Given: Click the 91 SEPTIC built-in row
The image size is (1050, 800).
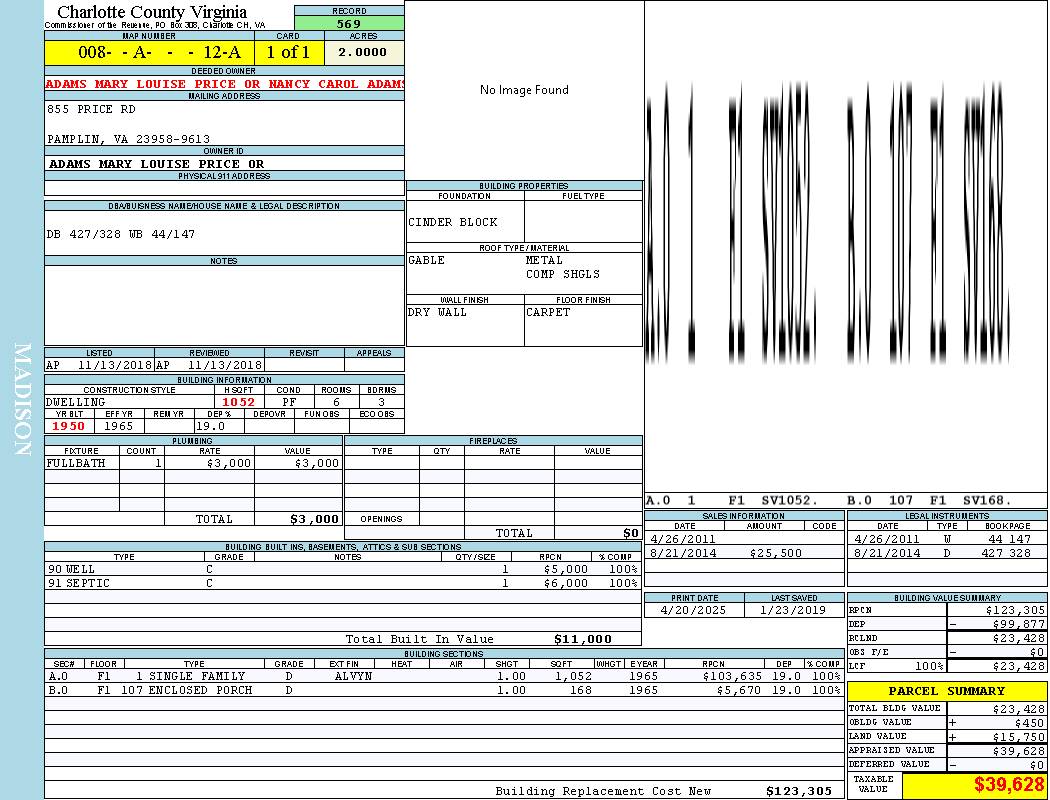Looking at the screenshot, I should (343, 583).
